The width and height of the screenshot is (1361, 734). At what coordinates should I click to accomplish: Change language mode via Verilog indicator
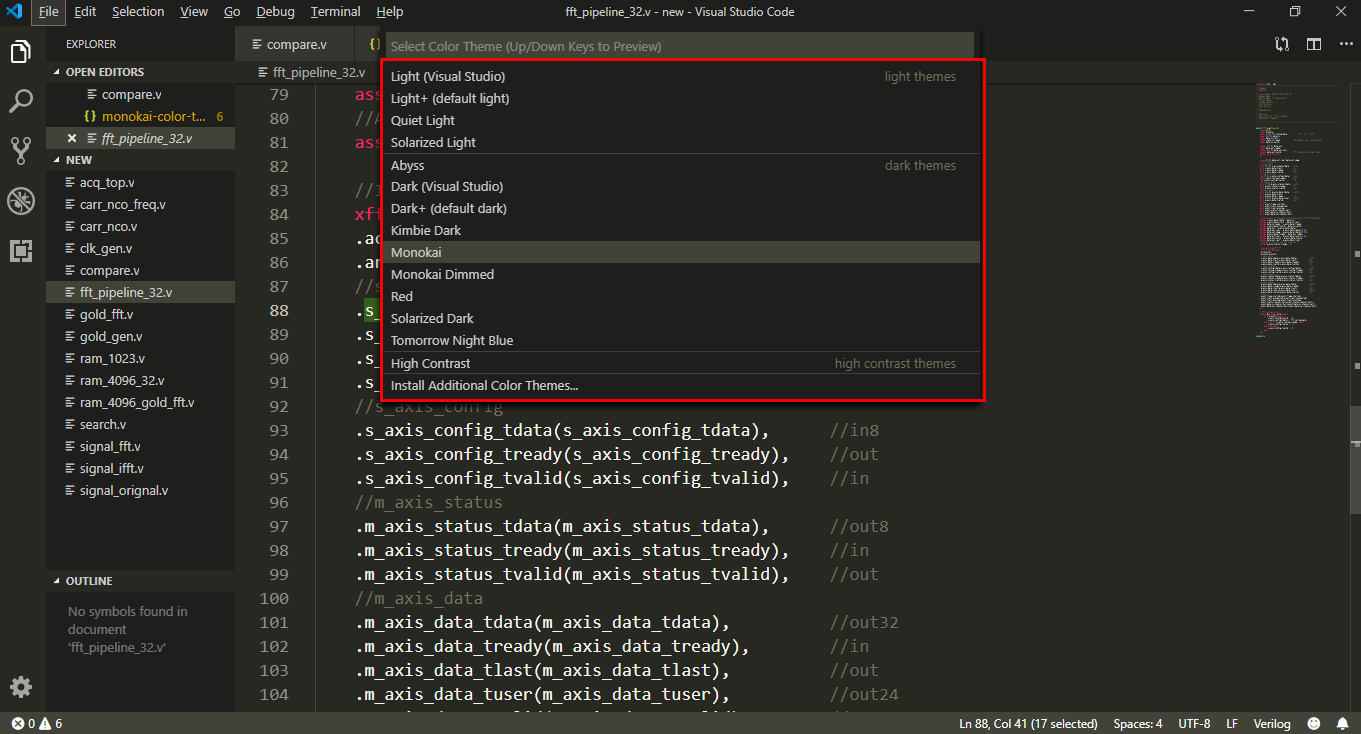tap(1270, 723)
